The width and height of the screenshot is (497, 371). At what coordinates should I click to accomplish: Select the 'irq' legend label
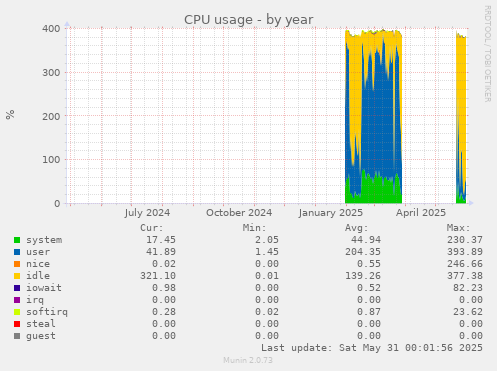[x=35, y=300]
